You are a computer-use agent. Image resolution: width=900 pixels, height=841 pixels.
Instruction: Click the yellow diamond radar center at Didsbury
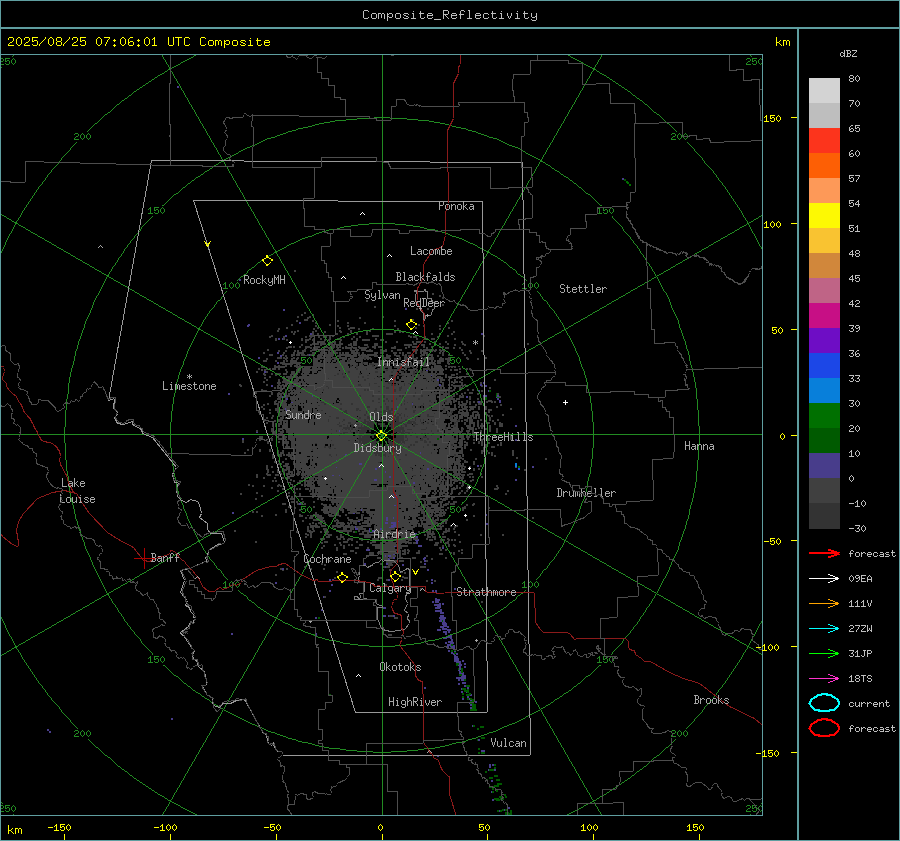(x=381, y=436)
